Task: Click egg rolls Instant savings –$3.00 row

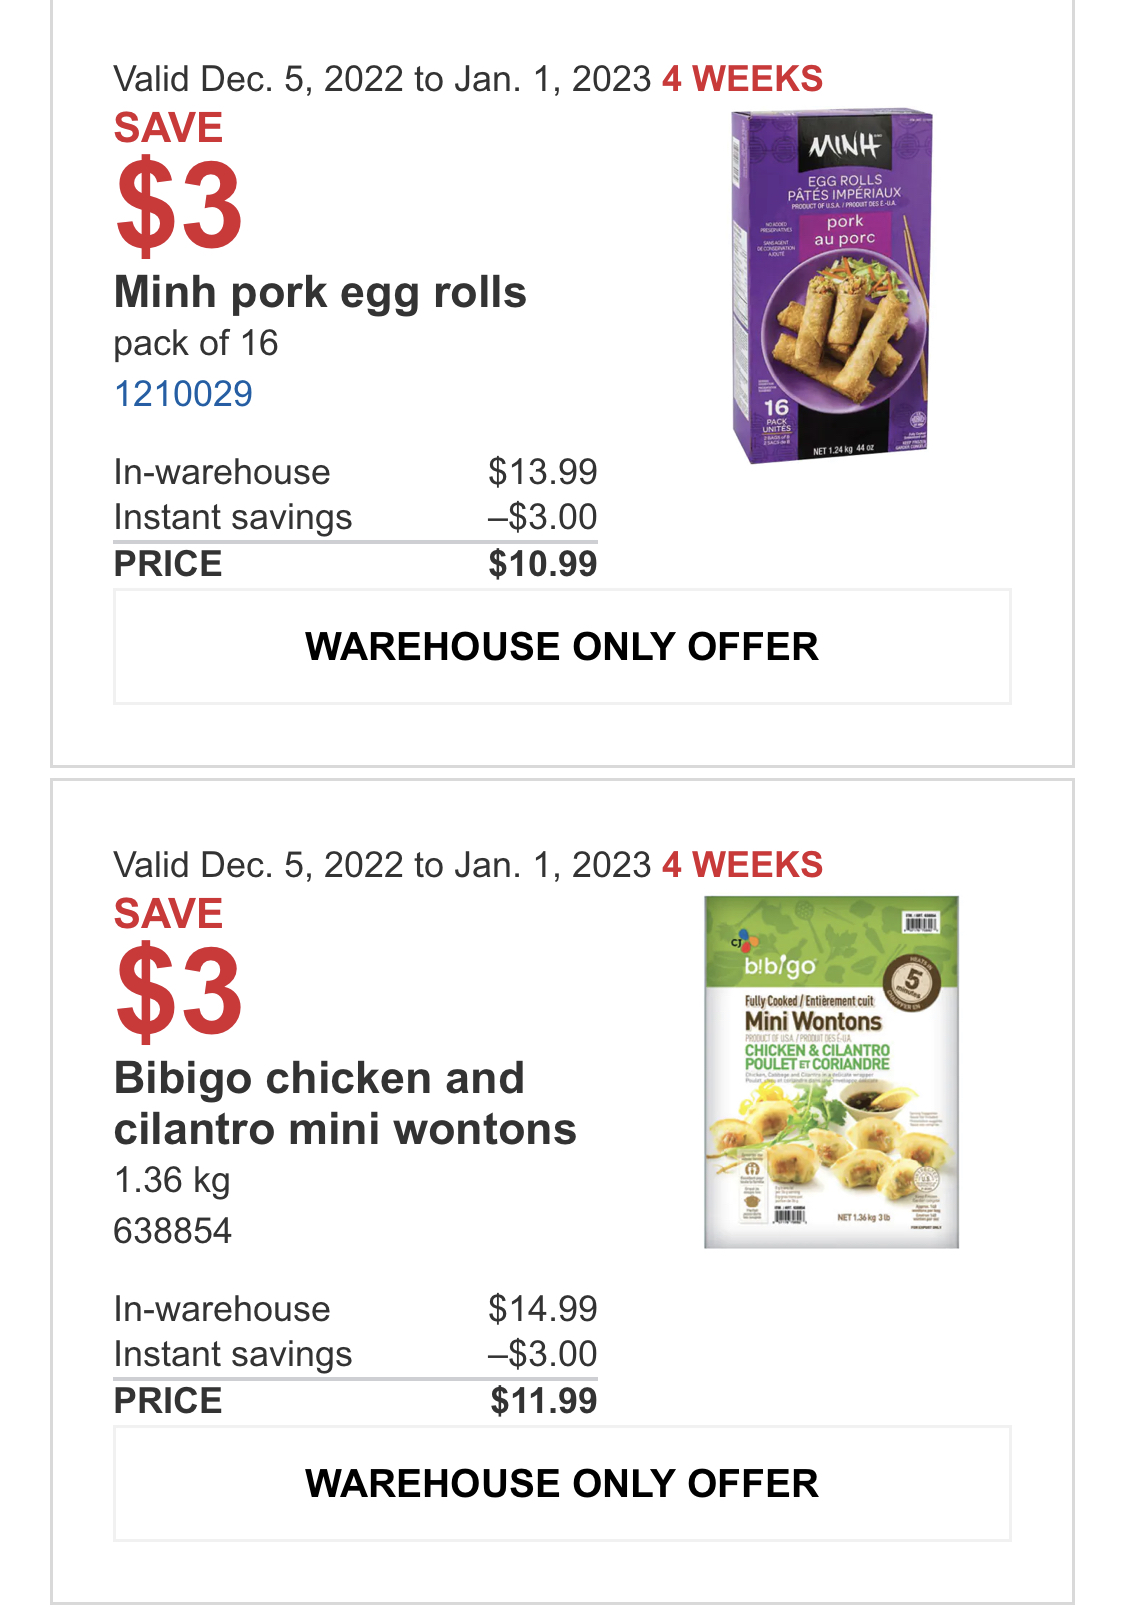Action: click(355, 517)
